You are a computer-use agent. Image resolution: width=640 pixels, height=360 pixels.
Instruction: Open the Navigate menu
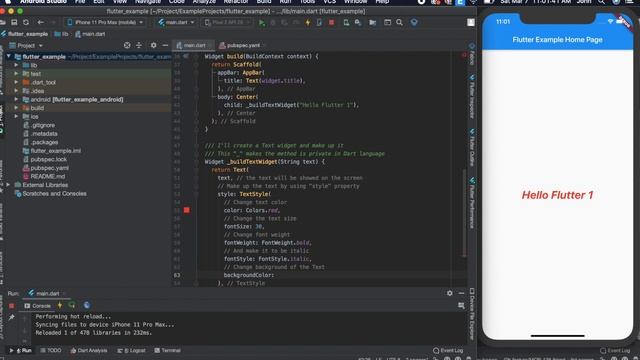(x=148, y=2)
